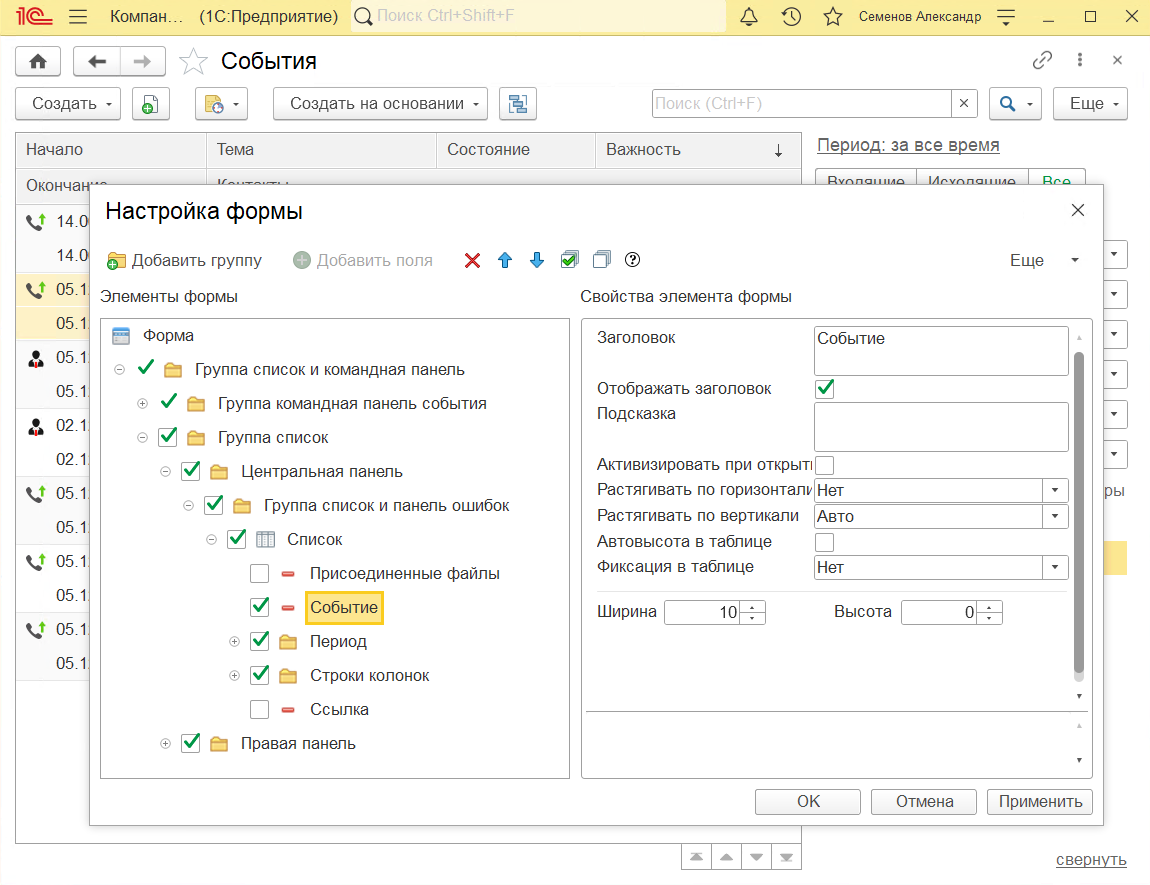Enable Автовысота в таблице checkbox
The height and width of the screenshot is (885, 1150).
click(x=824, y=542)
